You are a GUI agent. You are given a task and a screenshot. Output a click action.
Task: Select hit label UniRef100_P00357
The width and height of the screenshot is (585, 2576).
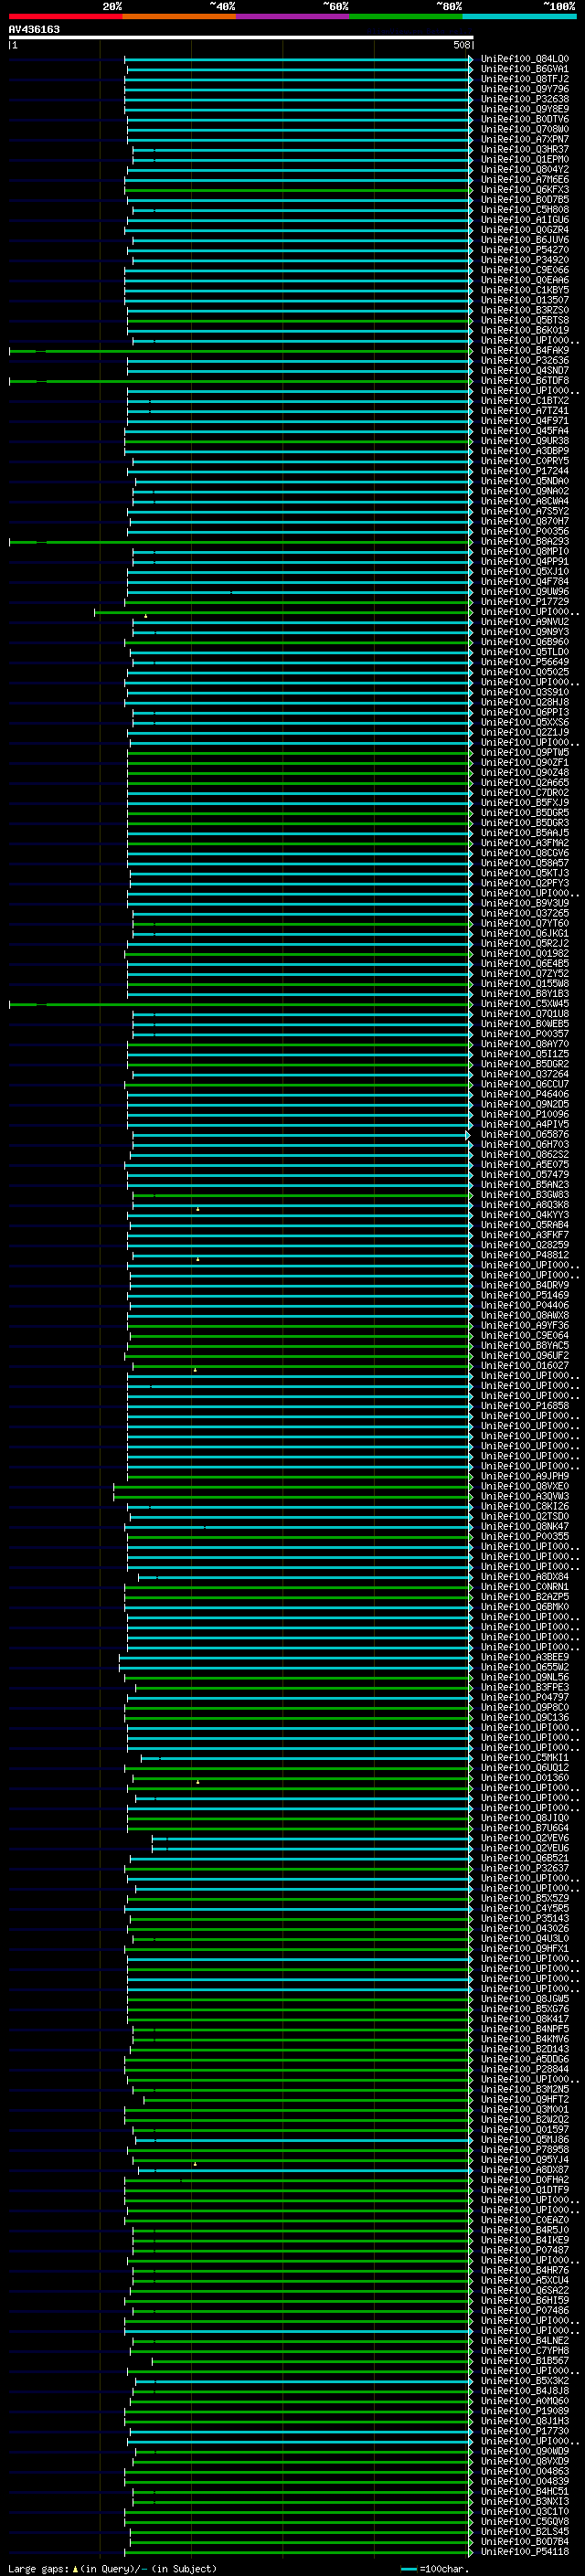pyautogui.click(x=524, y=1035)
